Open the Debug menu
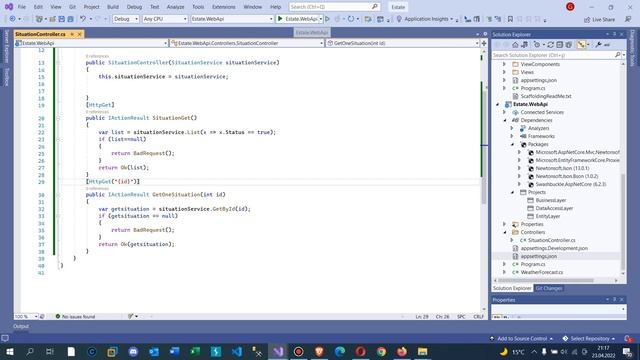 click(x=134, y=7)
